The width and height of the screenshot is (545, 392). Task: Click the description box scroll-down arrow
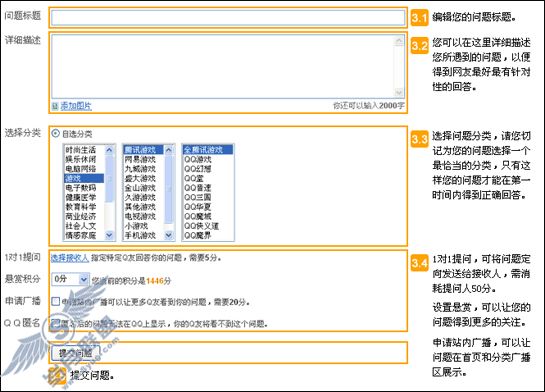pos(399,92)
